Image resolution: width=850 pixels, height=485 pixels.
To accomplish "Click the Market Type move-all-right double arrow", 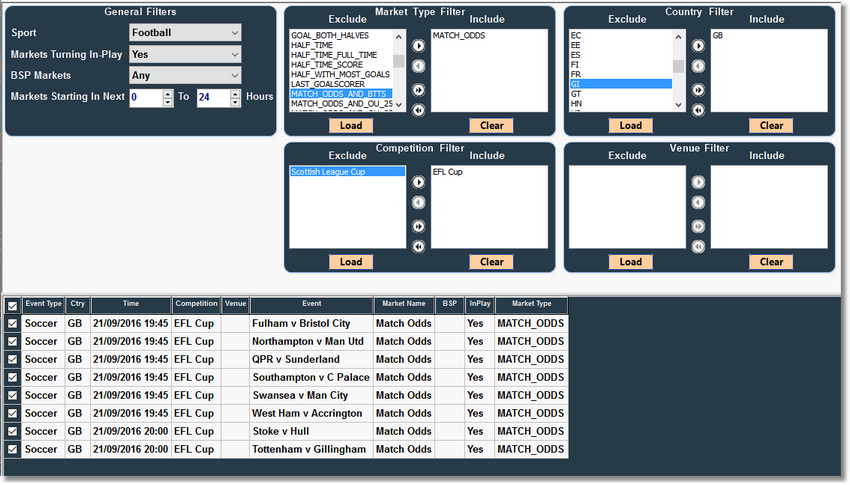I will (x=418, y=90).
